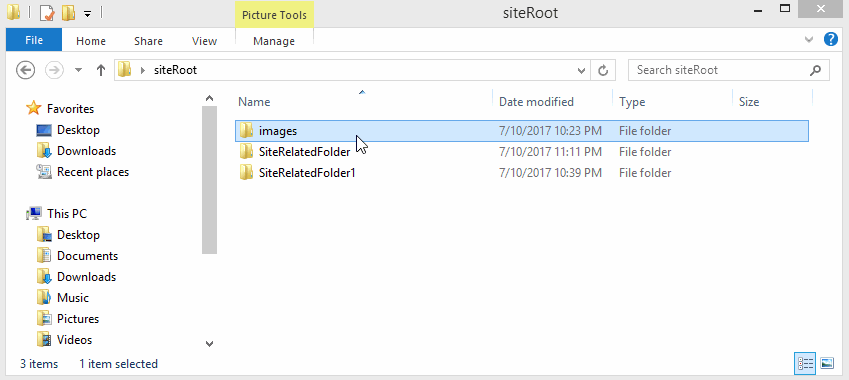Open the Customize Quick Access Toolbar dropdown

click(87, 14)
